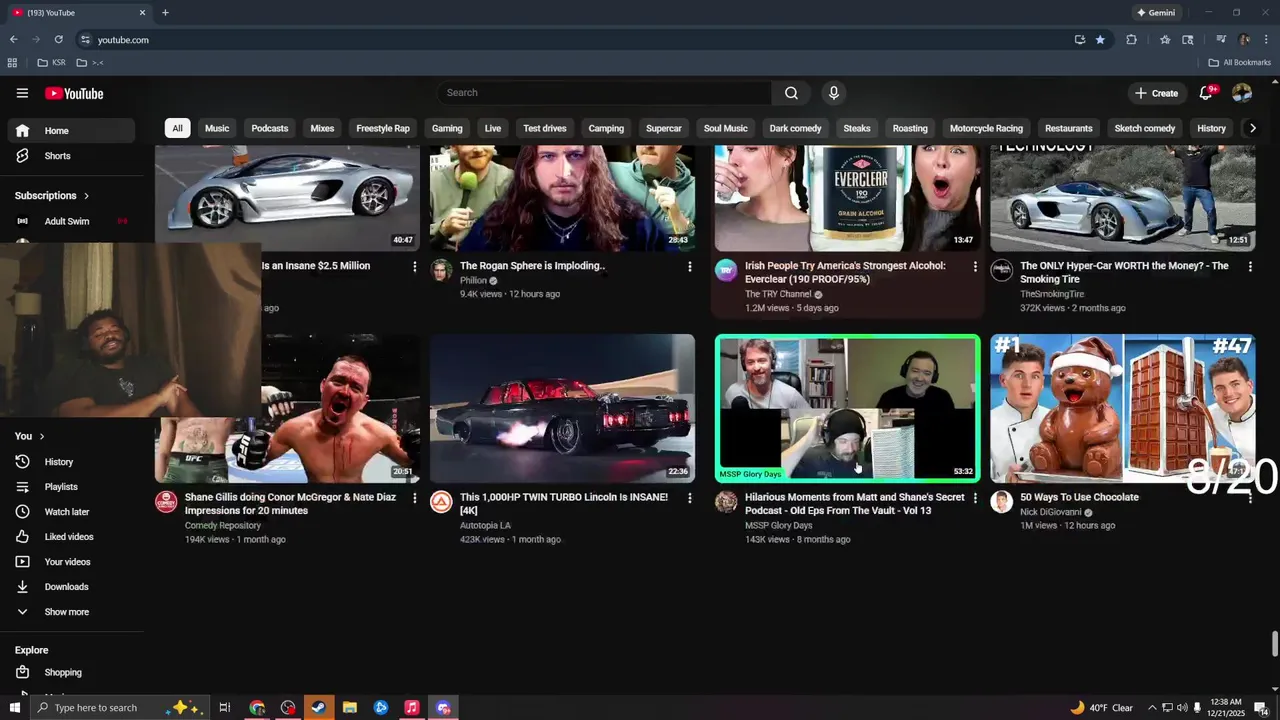The width and height of the screenshot is (1280, 720).
Task: Open the Windows Start menu
Action: coord(14,708)
